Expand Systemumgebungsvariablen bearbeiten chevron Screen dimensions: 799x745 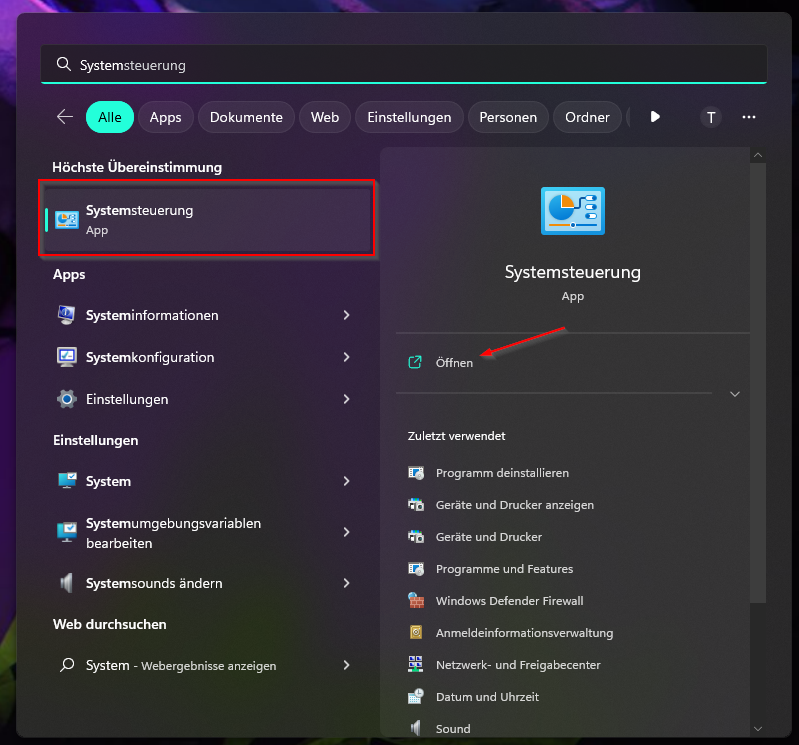pyautogui.click(x=347, y=532)
